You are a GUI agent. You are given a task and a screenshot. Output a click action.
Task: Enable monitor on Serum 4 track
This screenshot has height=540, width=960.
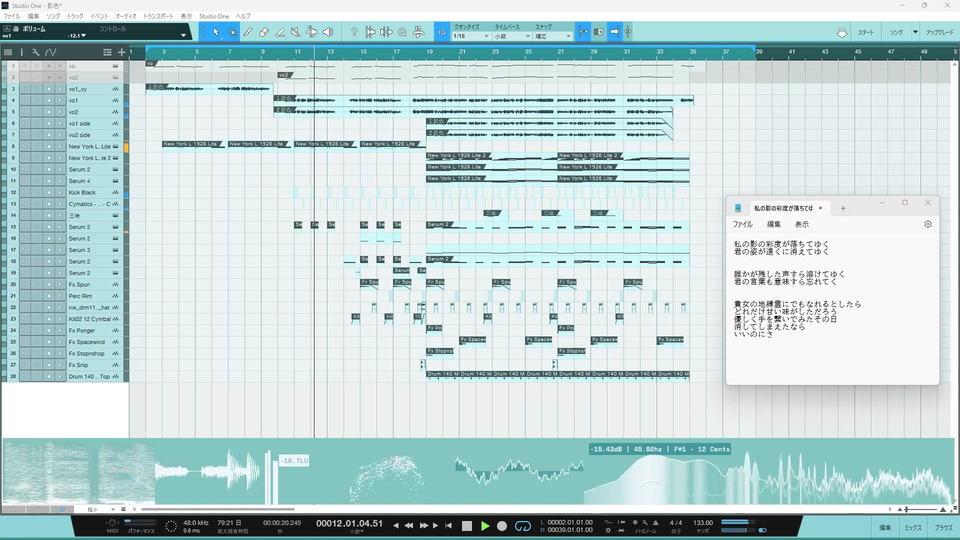[x=59, y=181]
